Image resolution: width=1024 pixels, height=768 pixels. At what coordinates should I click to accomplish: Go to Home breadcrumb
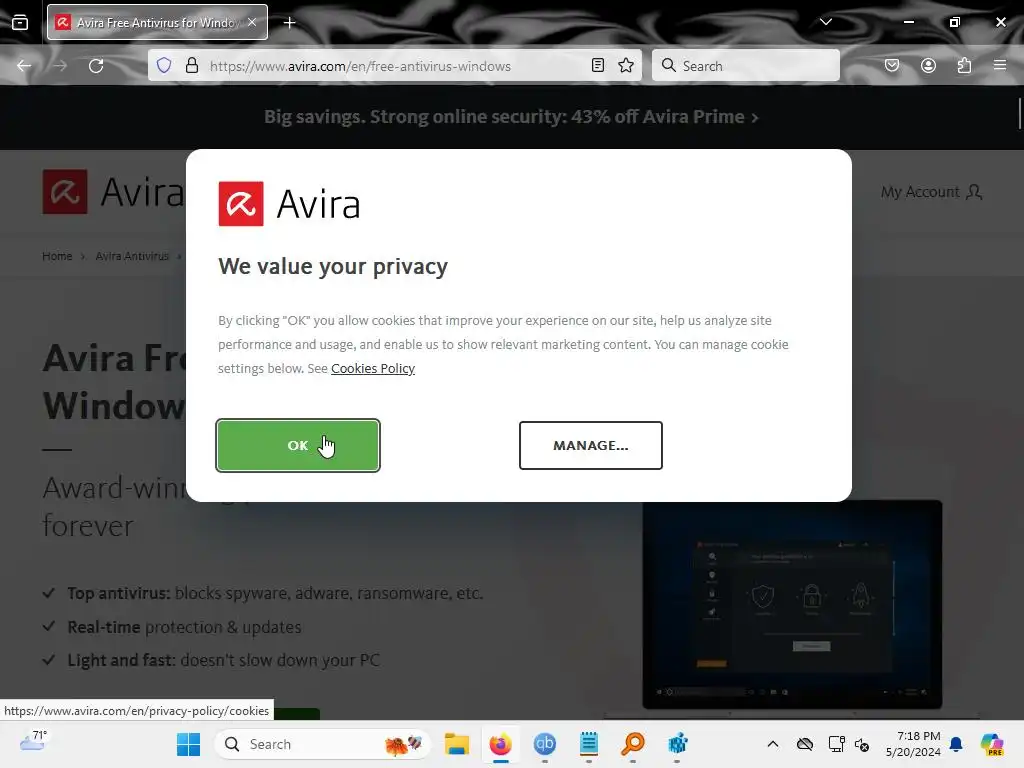click(x=57, y=256)
